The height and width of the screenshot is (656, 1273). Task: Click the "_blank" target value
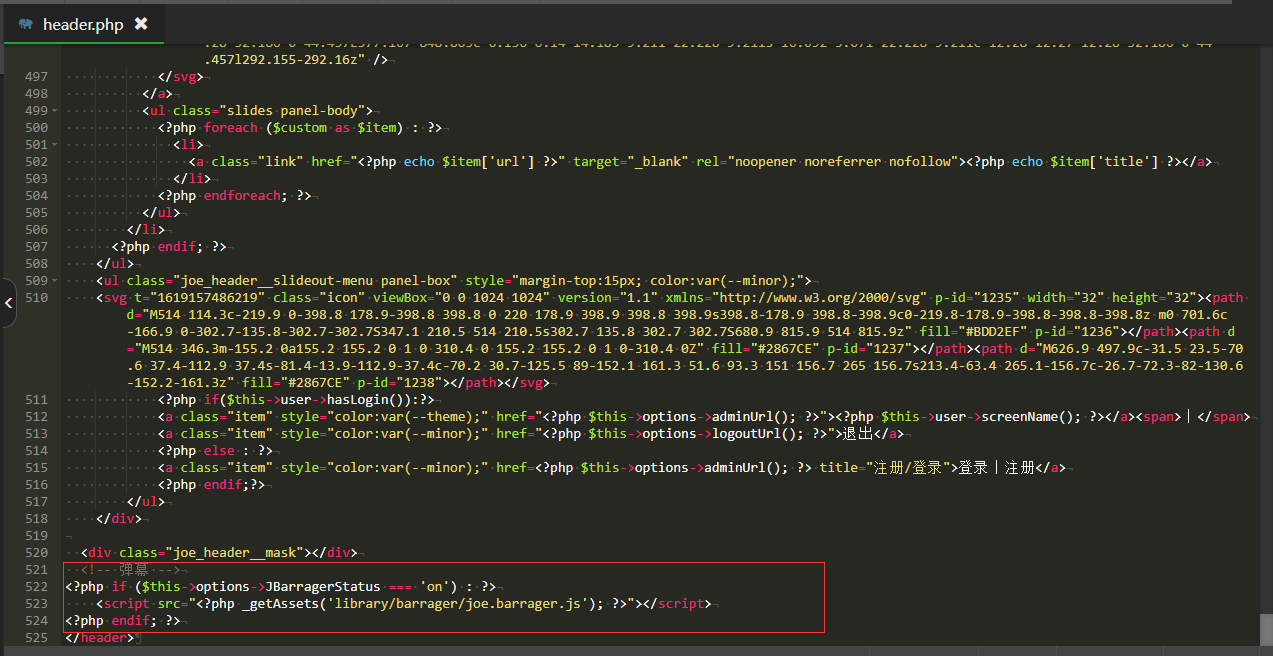point(658,161)
